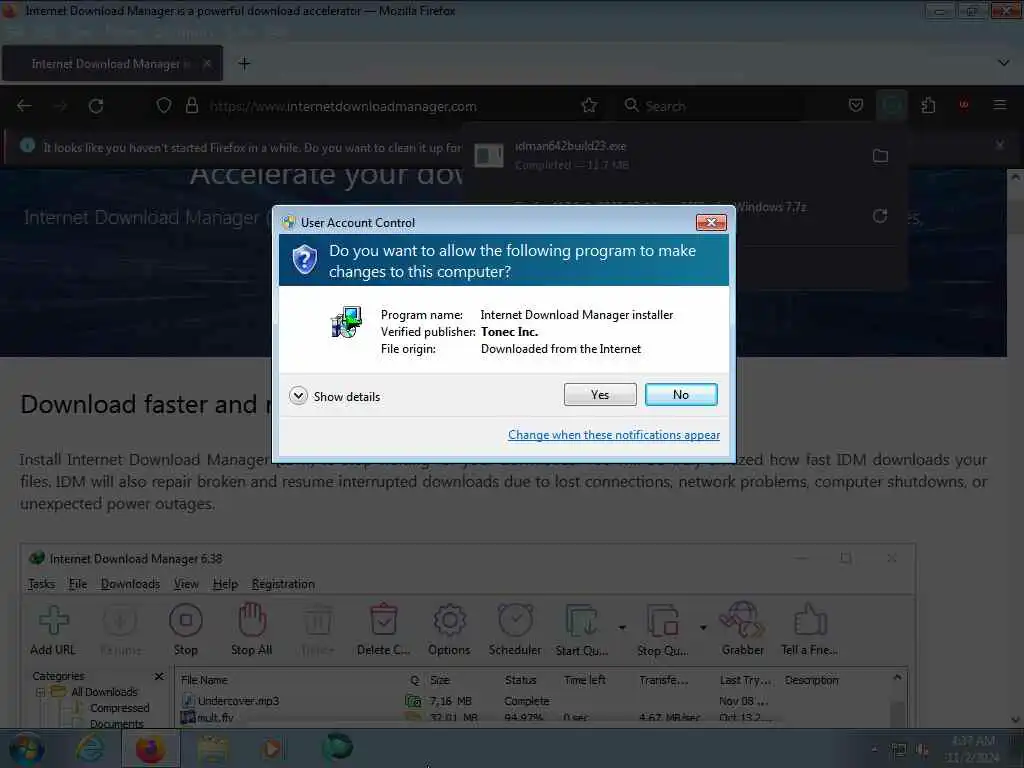Open a new Firefox tab

(x=244, y=63)
